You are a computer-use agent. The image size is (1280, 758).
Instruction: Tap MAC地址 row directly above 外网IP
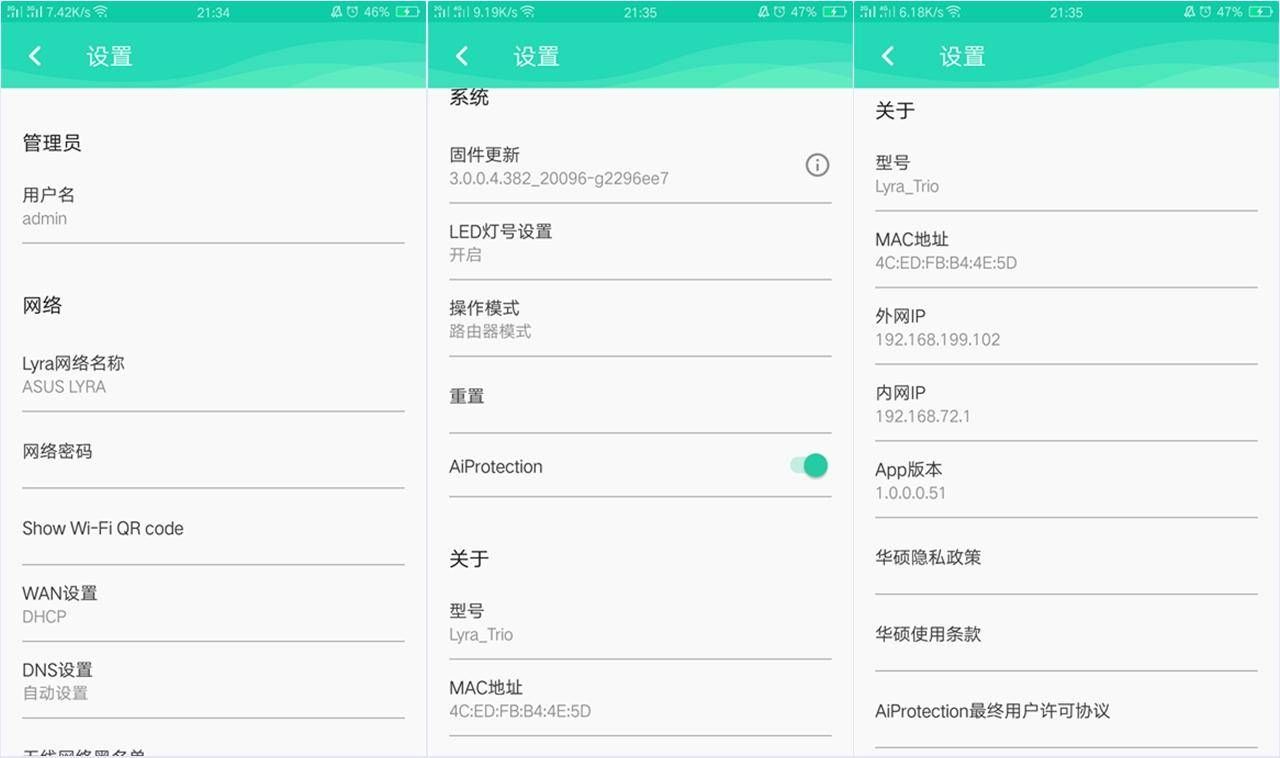(x=1066, y=251)
